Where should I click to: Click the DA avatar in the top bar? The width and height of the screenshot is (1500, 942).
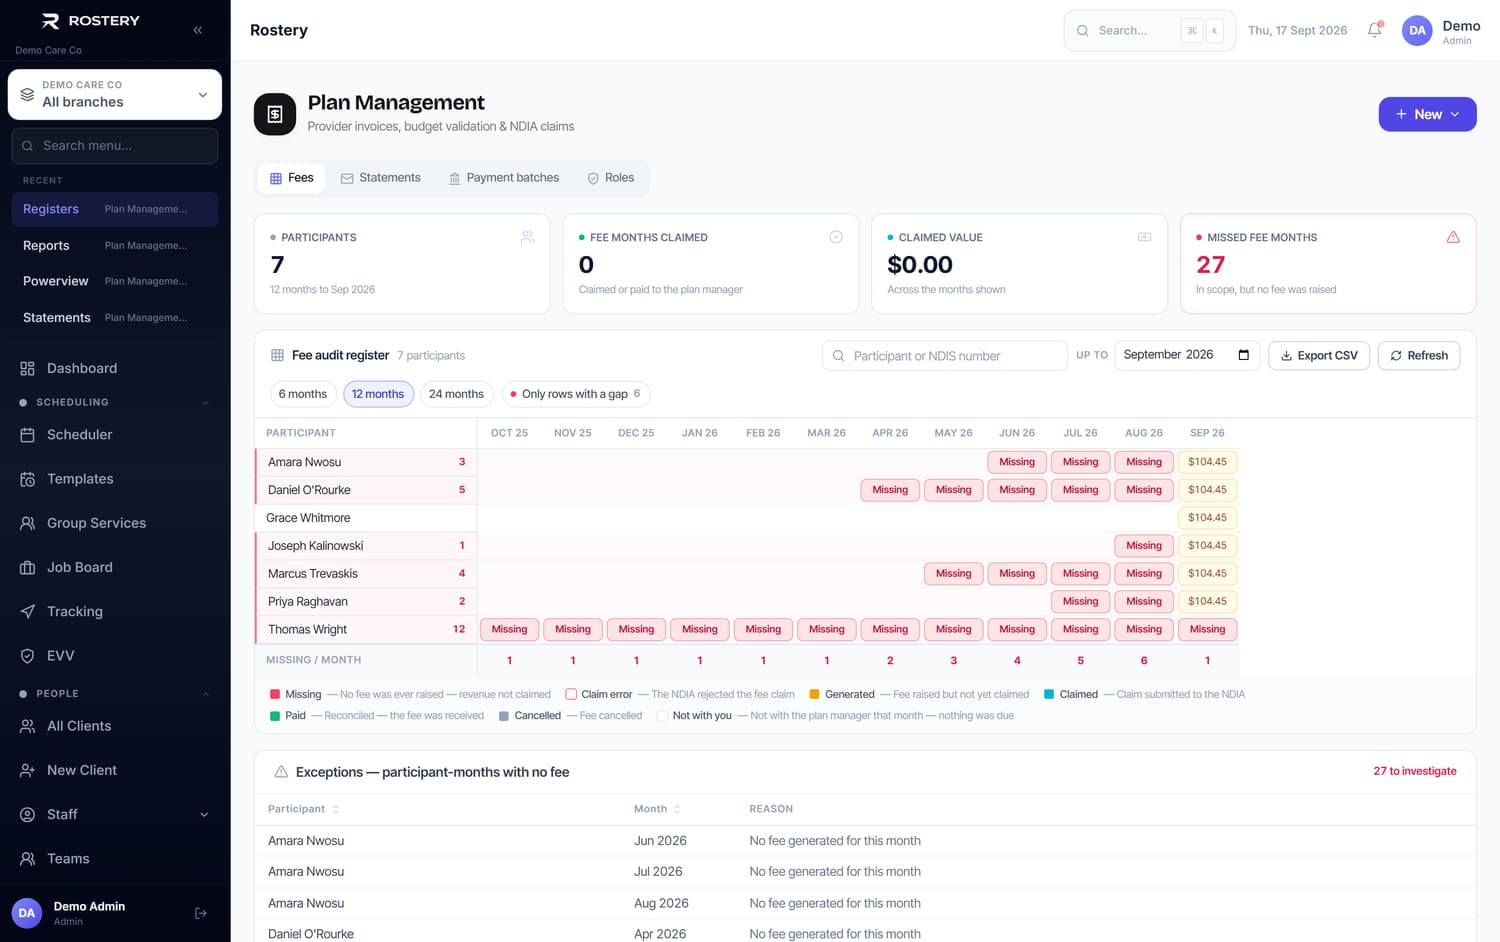1417,30
